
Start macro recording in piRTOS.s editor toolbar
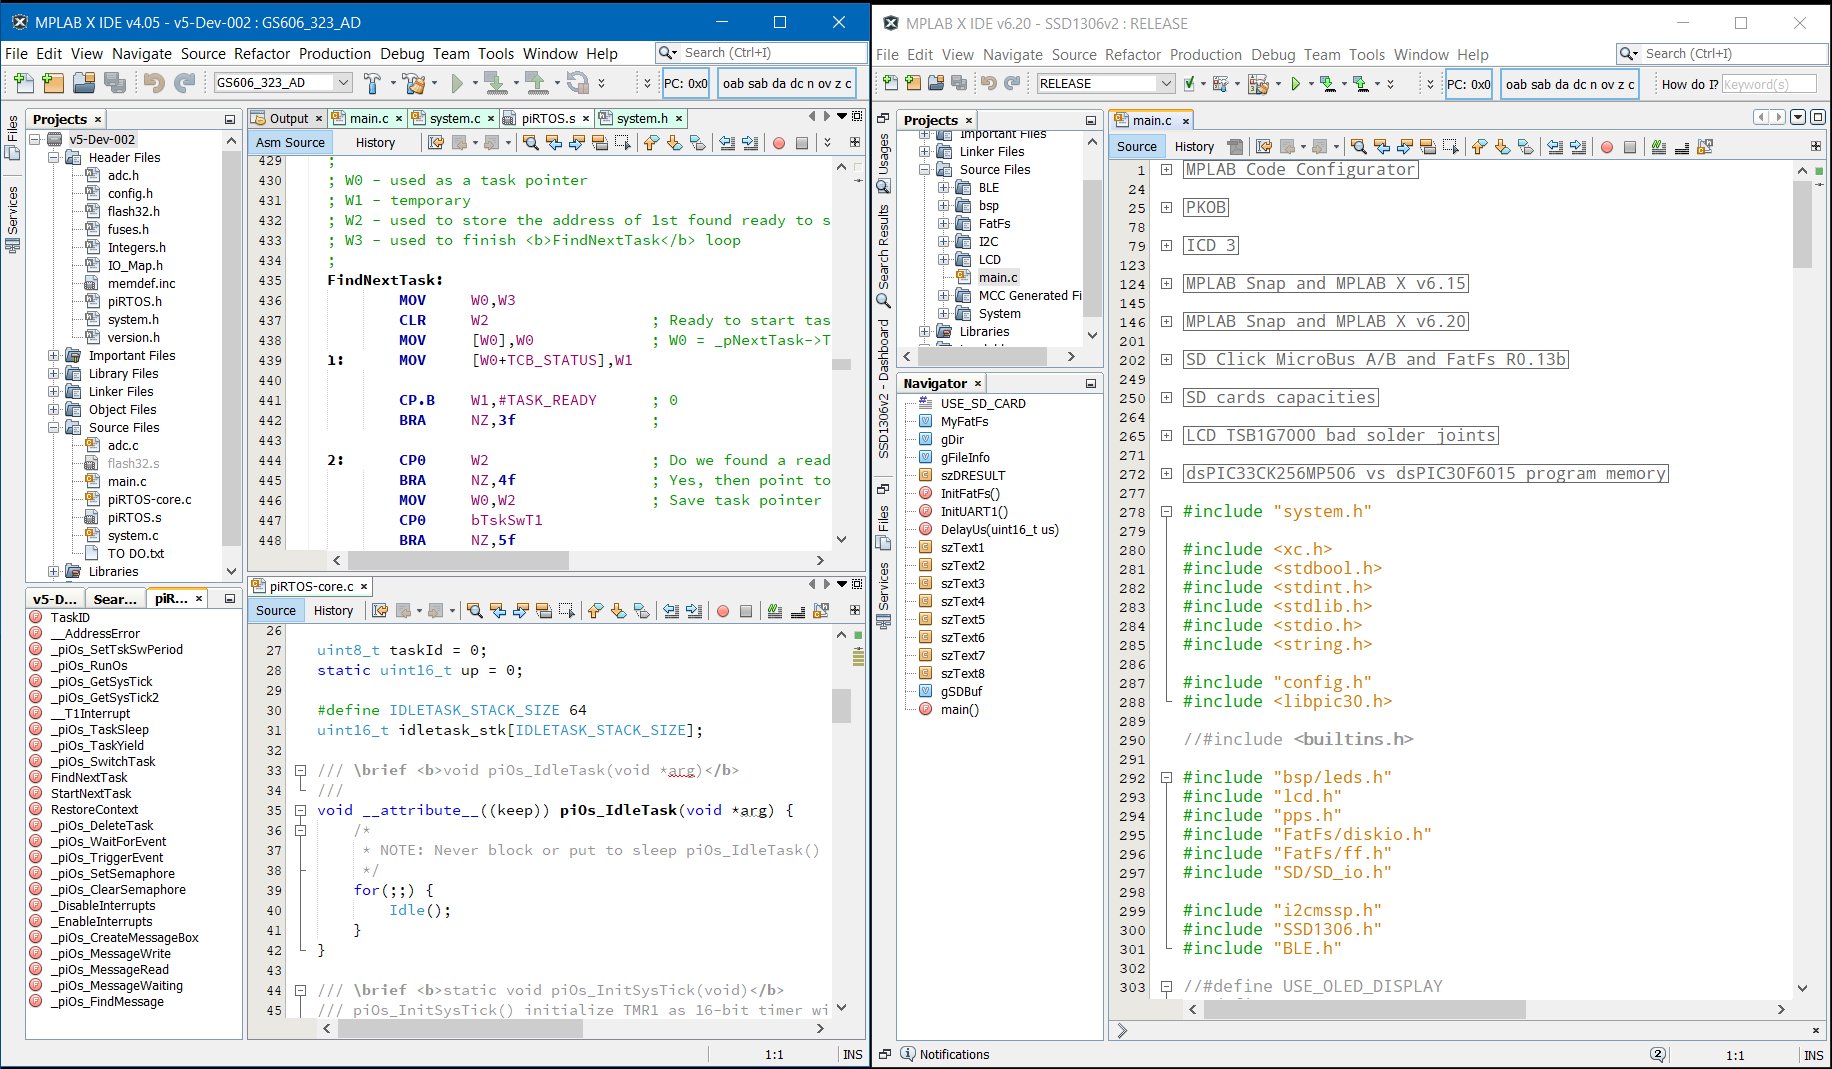(779, 143)
